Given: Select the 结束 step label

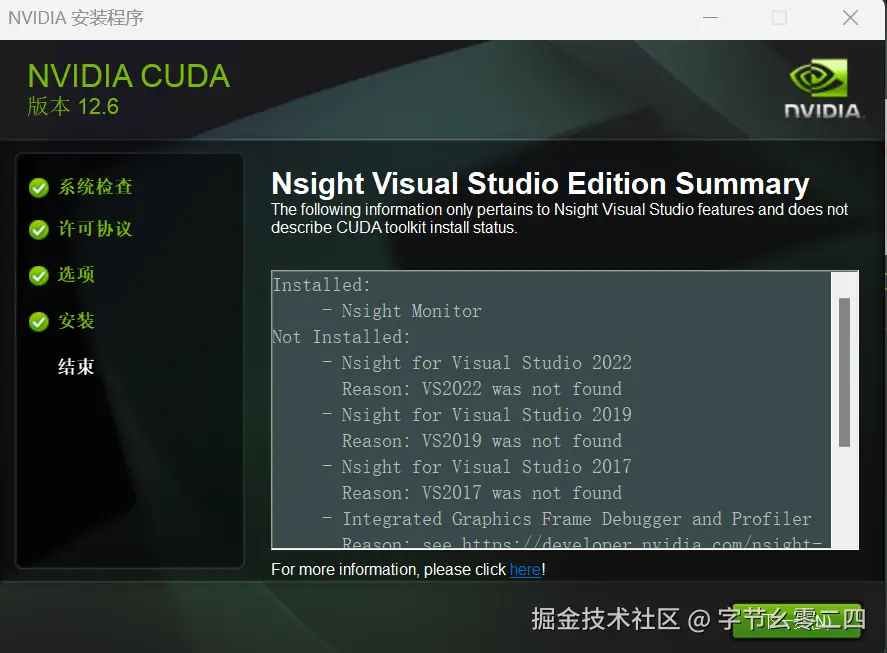Looking at the screenshot, I should [76, 367].
